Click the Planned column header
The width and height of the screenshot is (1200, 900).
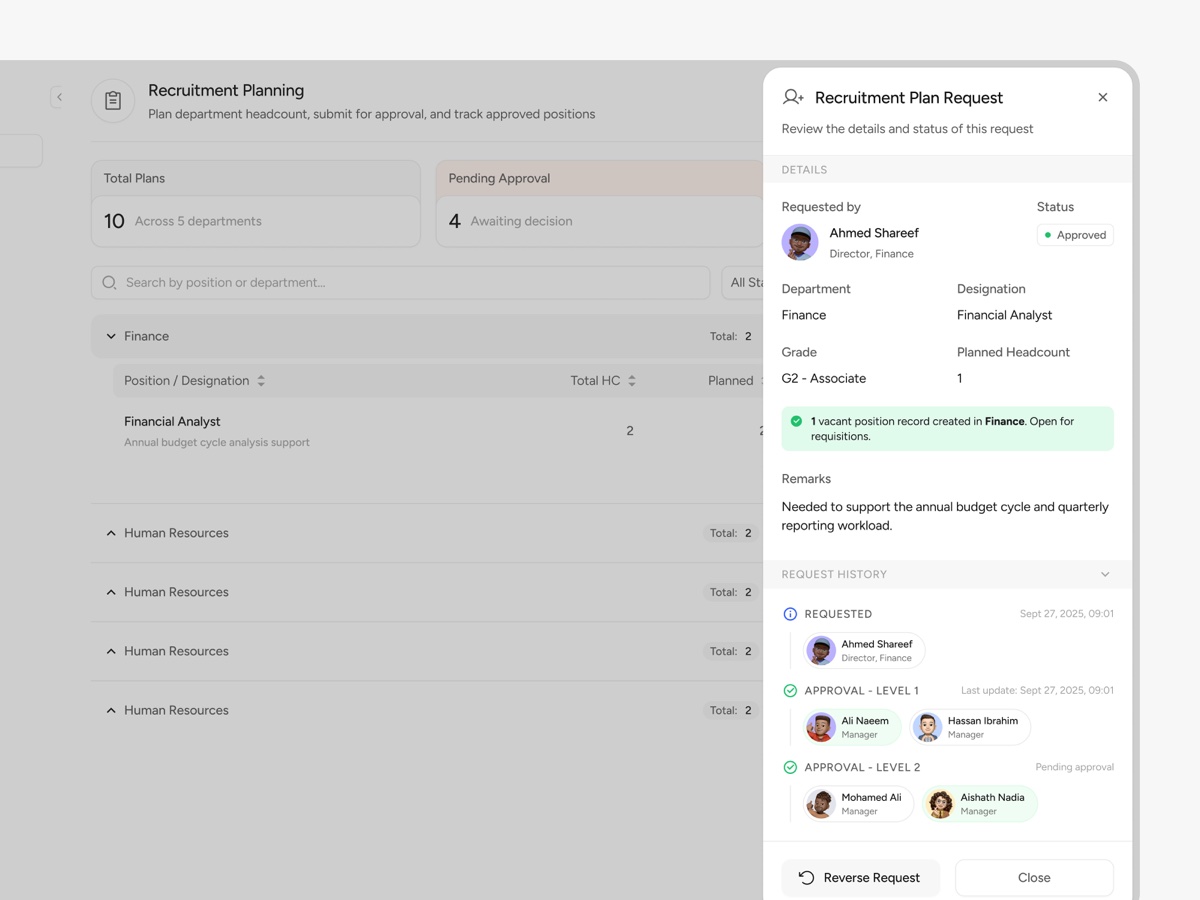click(731, 381)
